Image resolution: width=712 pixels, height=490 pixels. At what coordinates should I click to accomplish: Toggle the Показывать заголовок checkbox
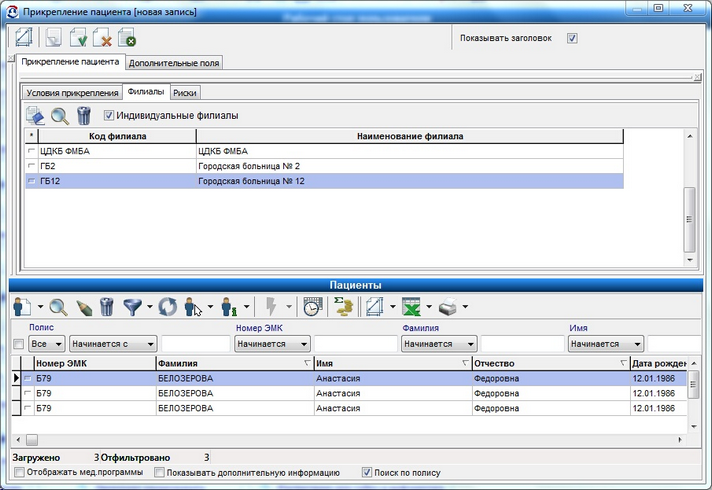572,38
